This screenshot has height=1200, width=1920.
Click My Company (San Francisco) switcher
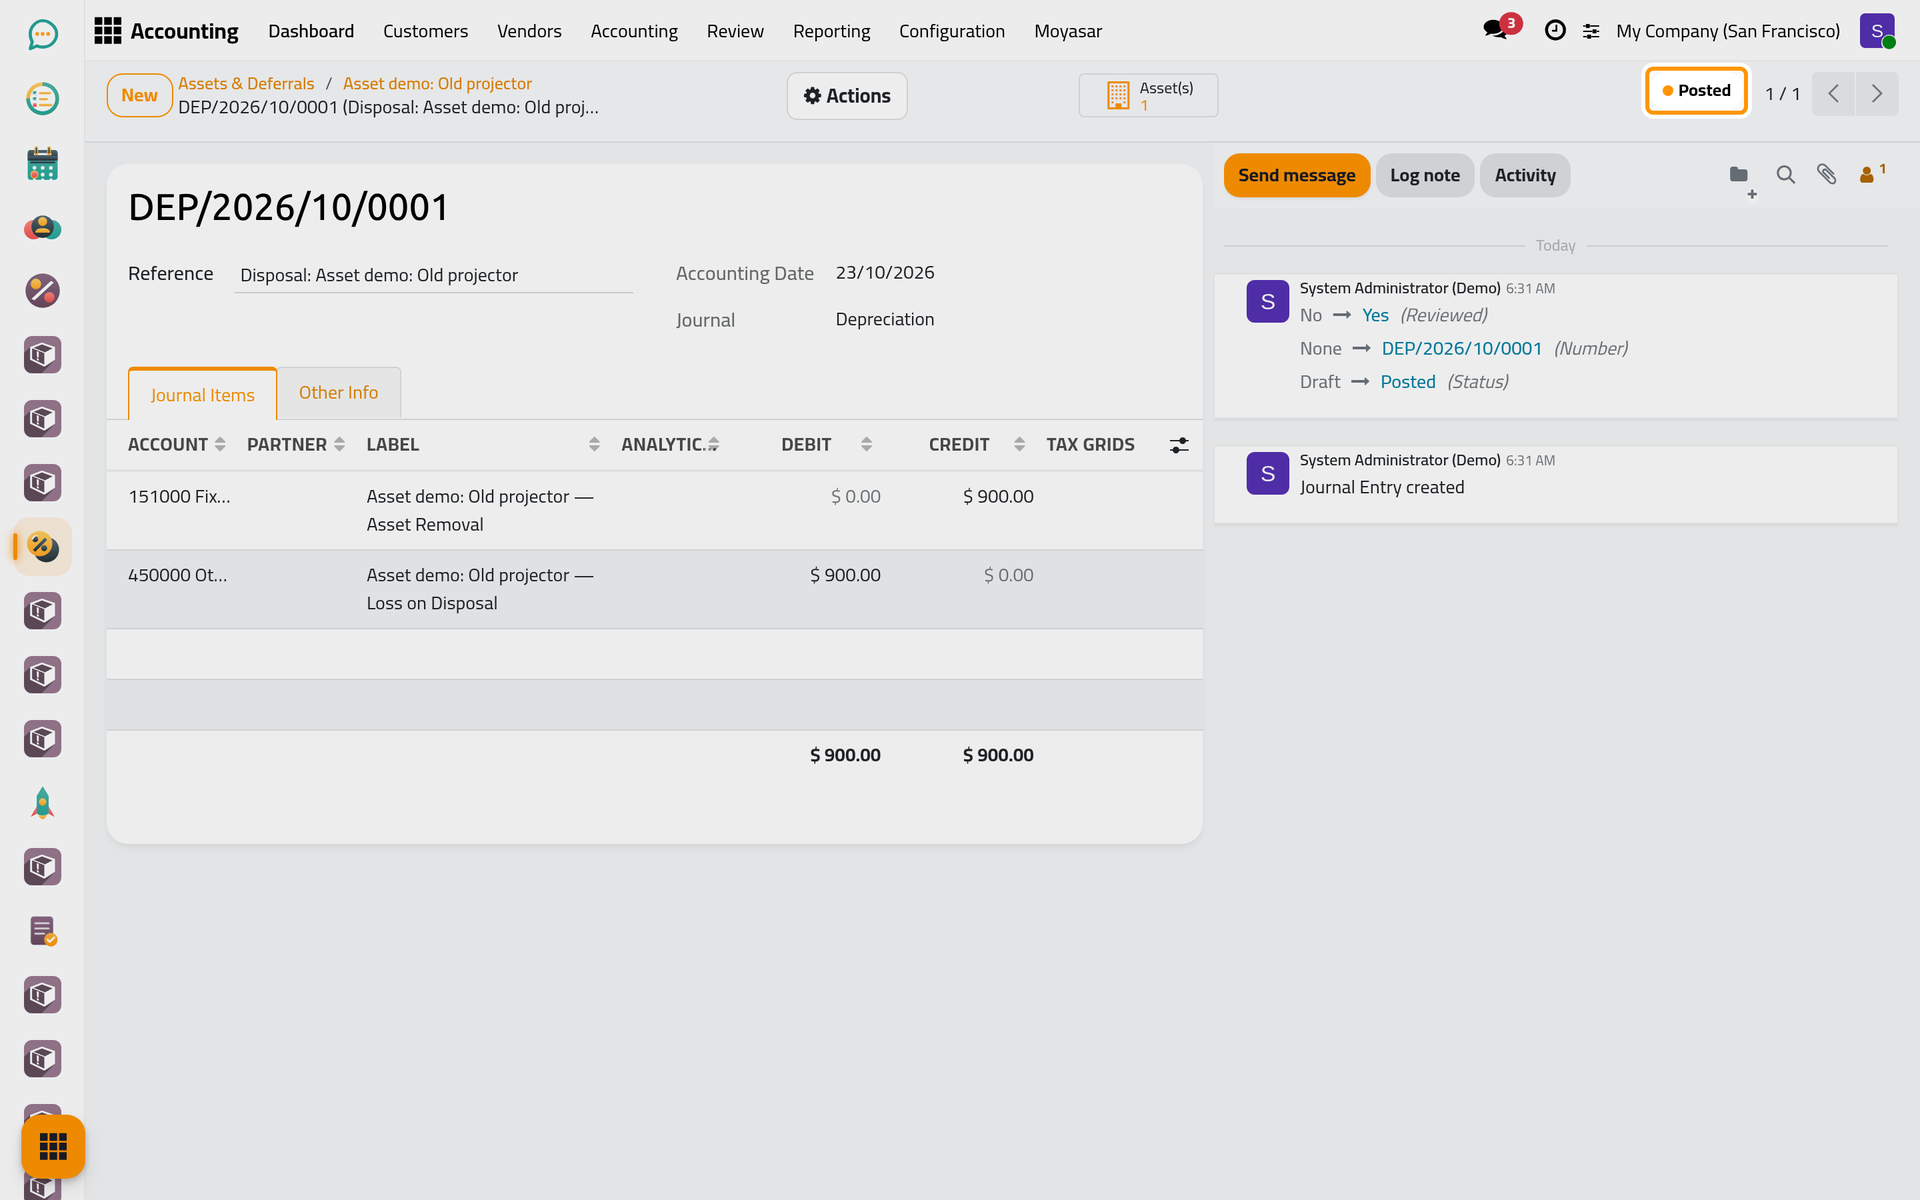pos(1728,31)
